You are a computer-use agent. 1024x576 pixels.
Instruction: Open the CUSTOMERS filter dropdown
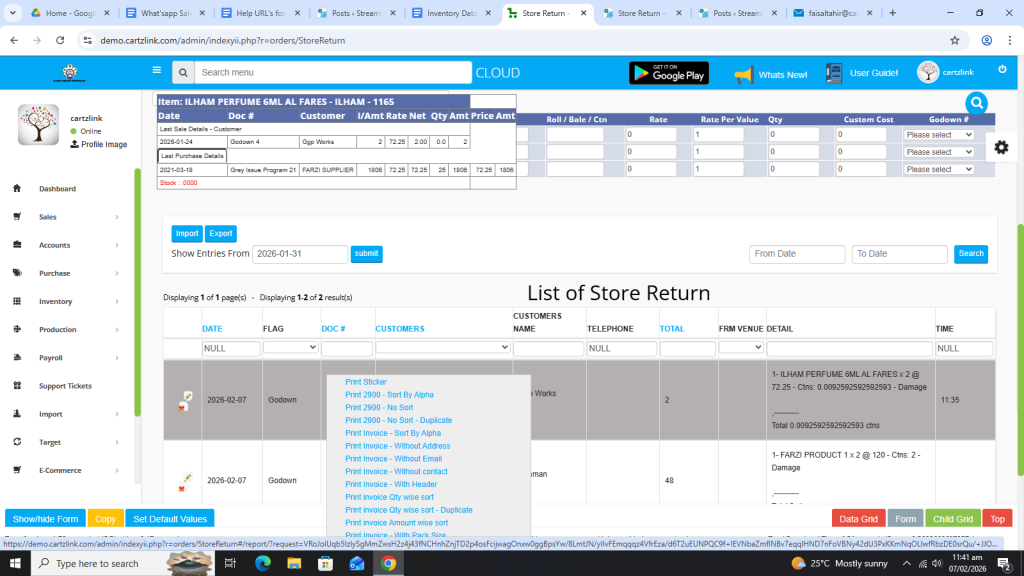pos(443,348)
